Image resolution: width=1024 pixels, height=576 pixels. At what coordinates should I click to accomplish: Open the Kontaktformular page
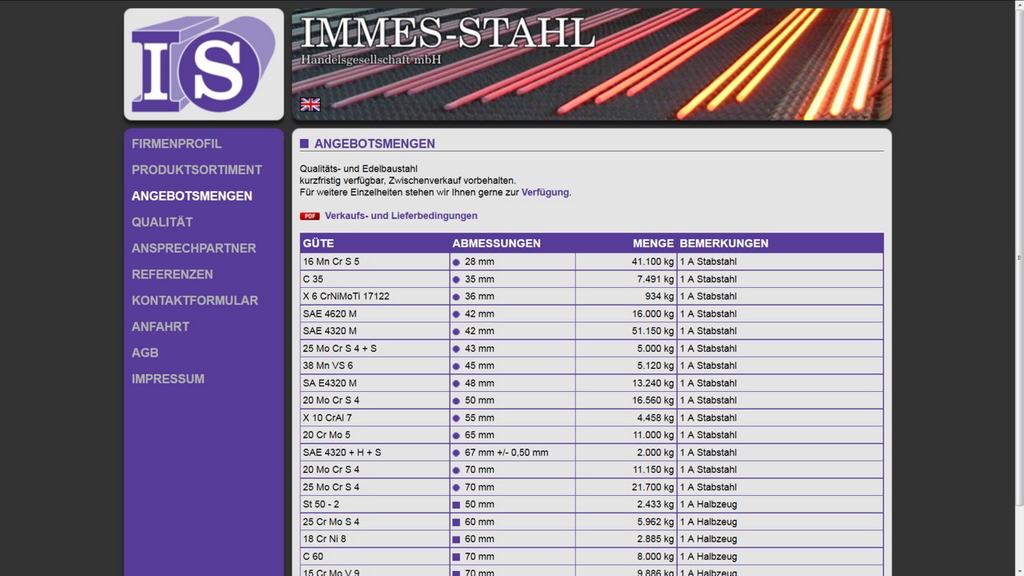tap(195, 300)
